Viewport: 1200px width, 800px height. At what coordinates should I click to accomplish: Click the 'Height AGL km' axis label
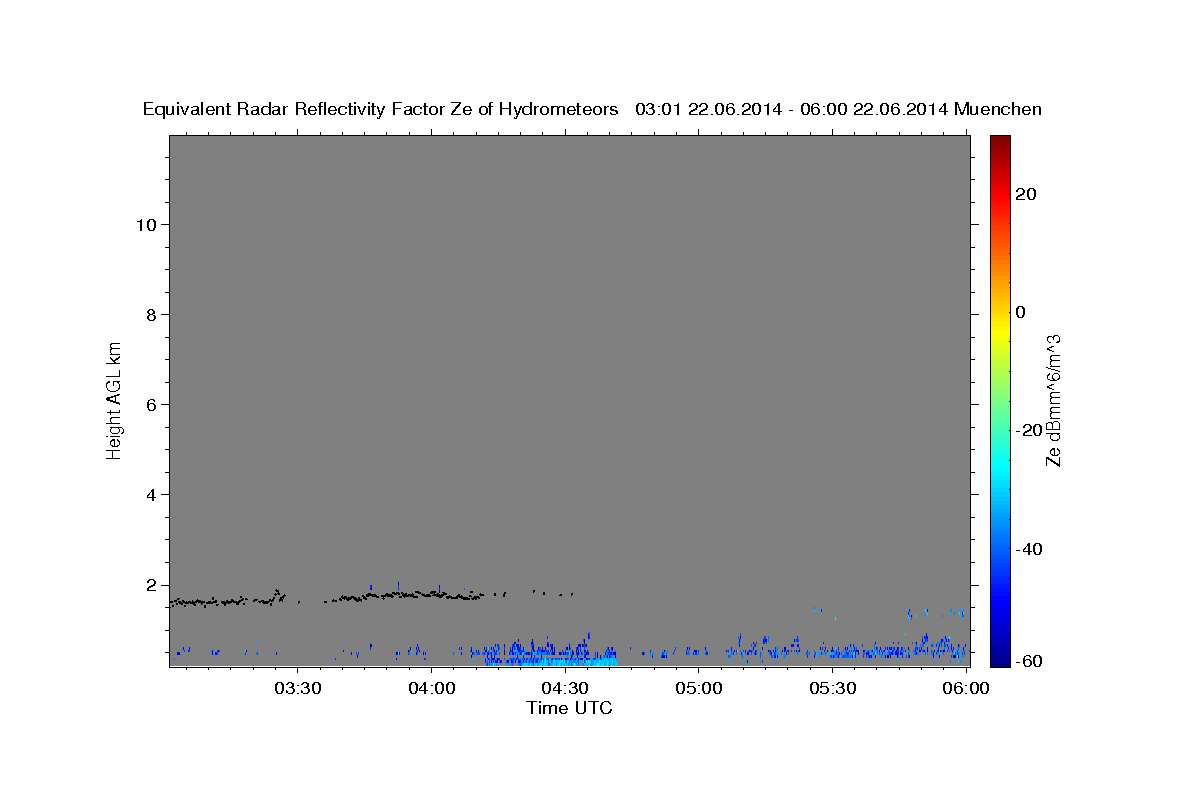coord(114,399)
